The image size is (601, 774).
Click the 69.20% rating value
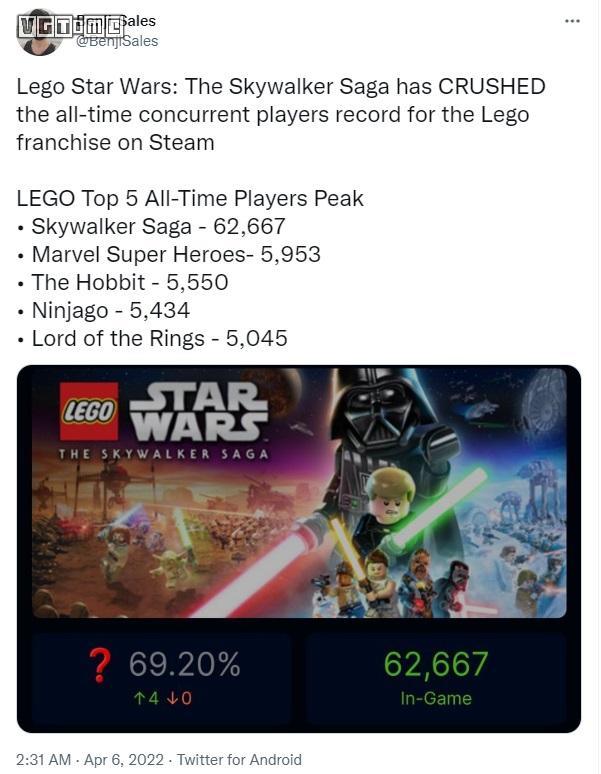point(185,664)
